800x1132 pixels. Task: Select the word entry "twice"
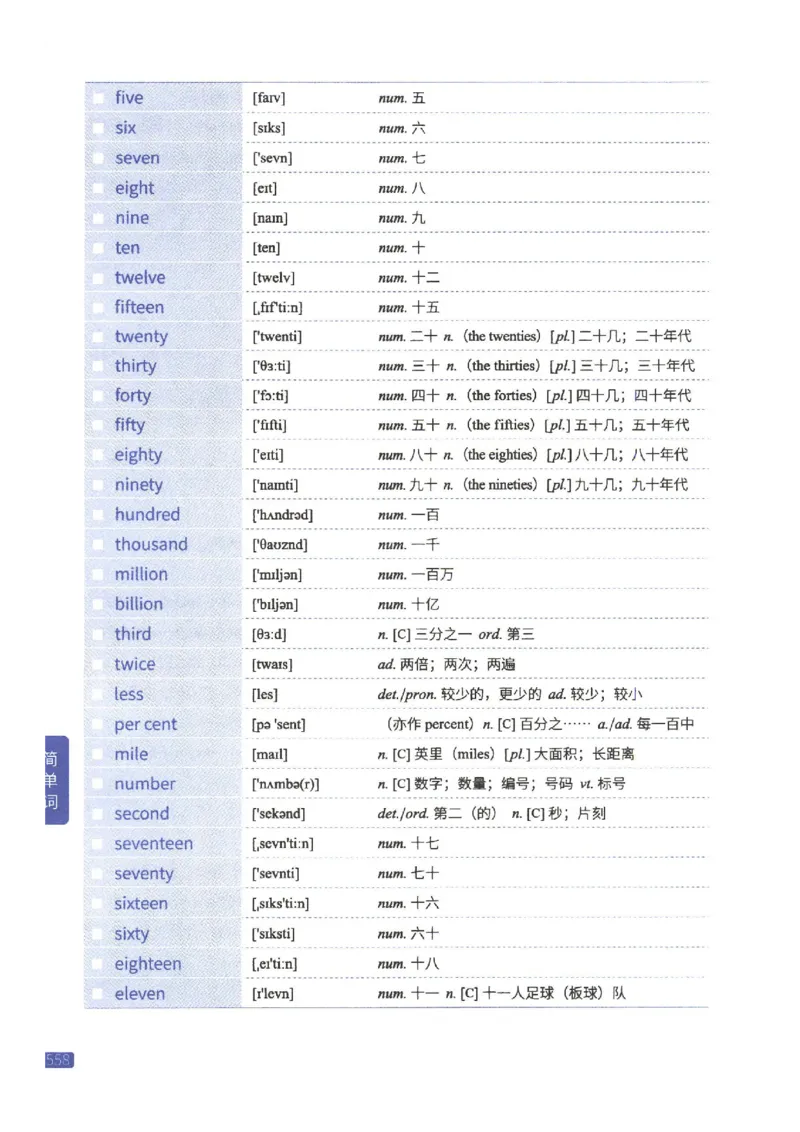pyautogui.click(x=134, y=663)
